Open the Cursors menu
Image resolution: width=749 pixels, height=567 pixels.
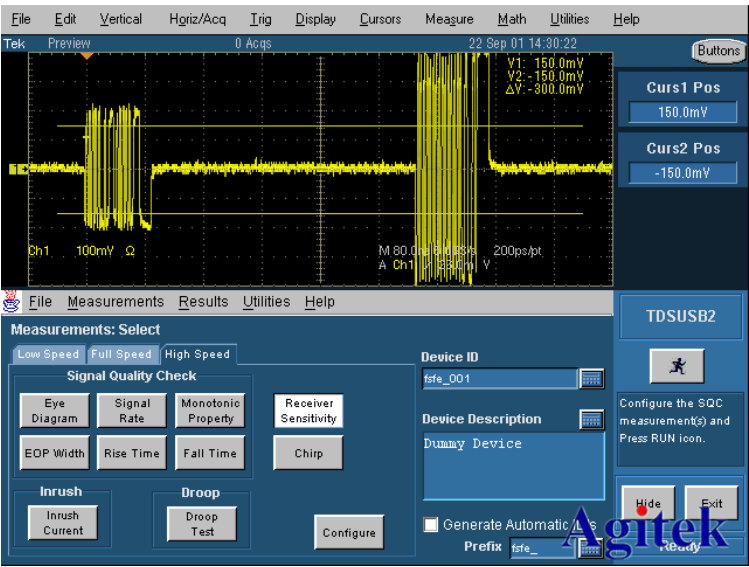point(380,19)
